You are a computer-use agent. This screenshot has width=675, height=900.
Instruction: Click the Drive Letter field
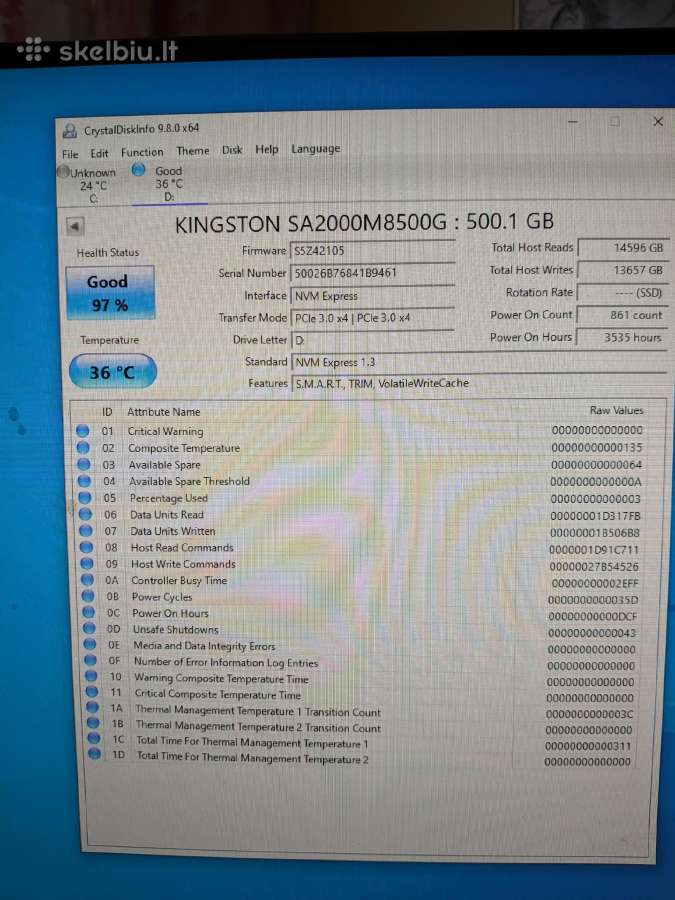[373, 340]
